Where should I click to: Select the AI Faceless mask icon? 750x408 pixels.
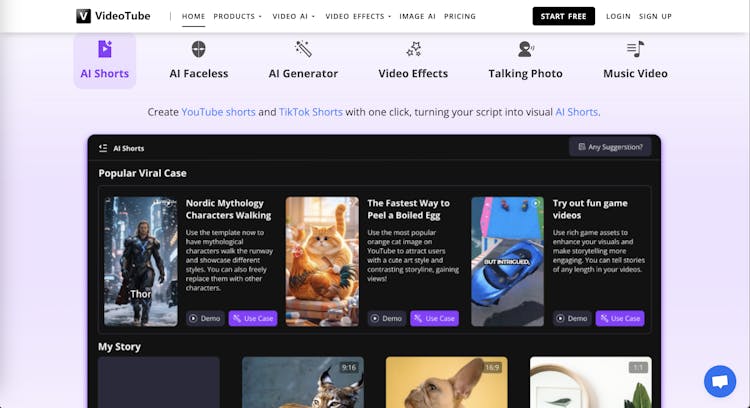199,49
